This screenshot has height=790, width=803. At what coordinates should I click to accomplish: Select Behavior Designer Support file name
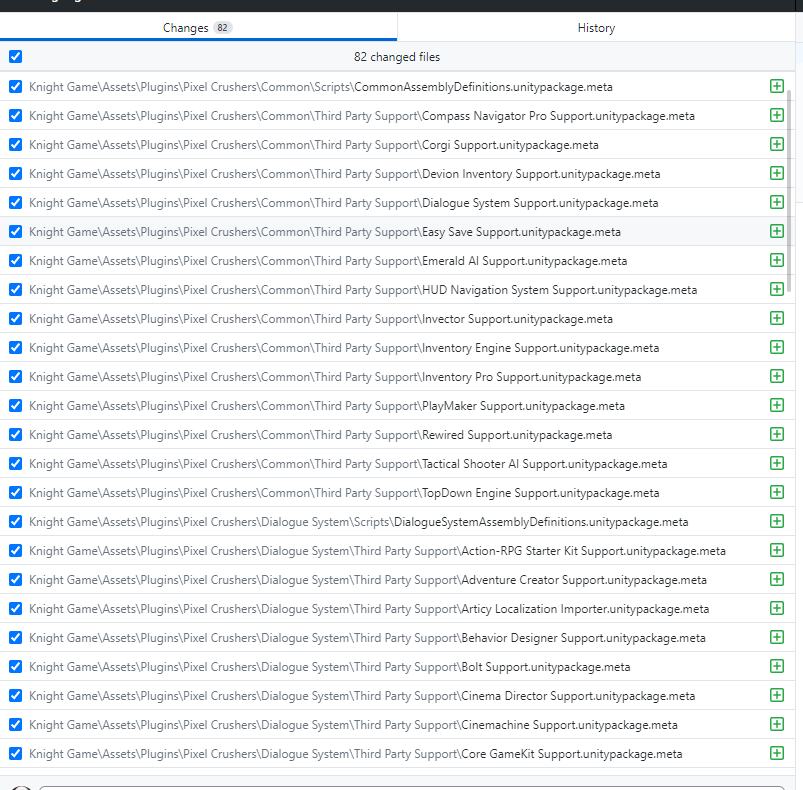(x=583, y=638)
